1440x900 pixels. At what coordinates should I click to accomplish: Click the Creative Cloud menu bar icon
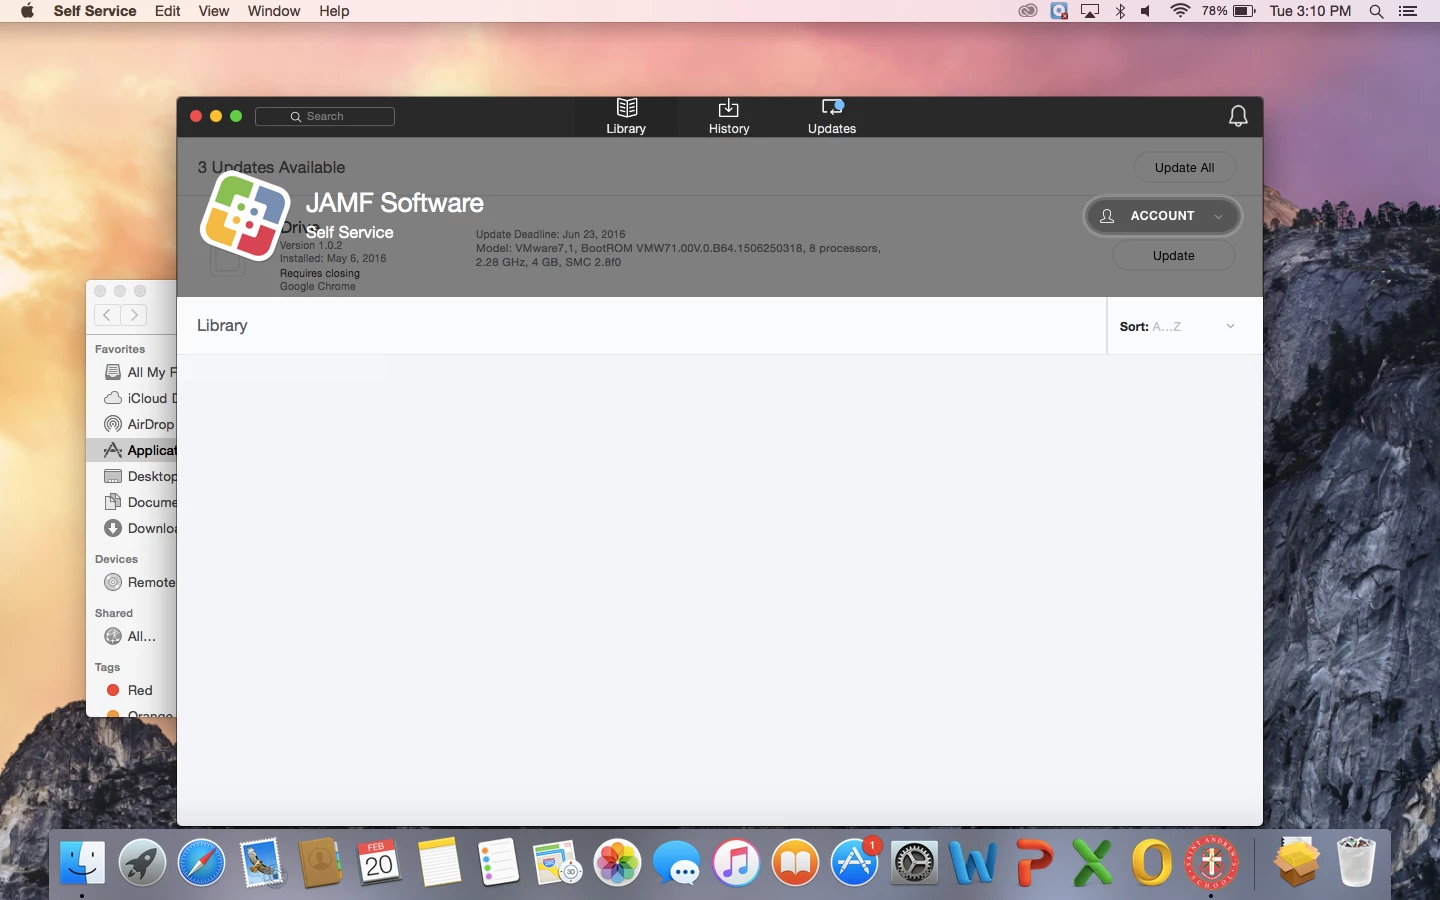[x=1028, y=11]
